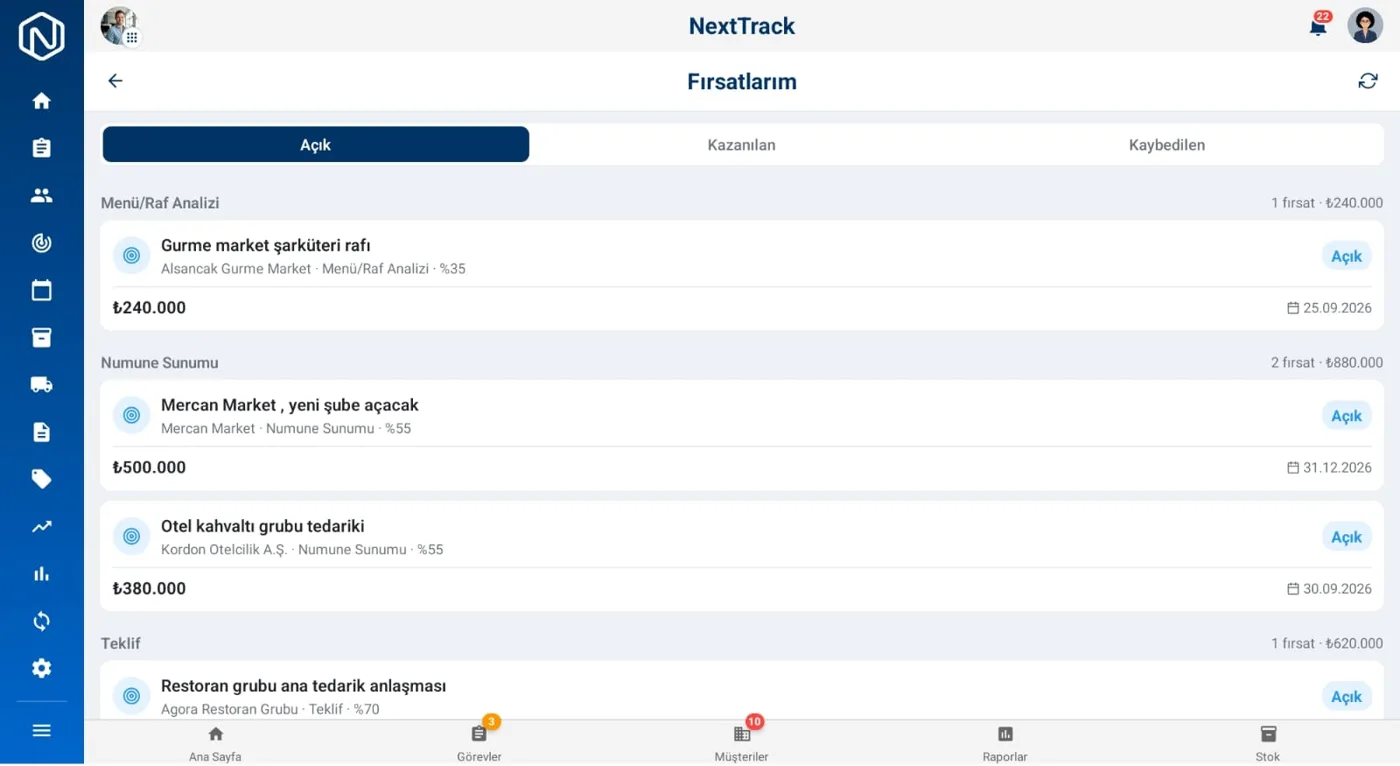Open the user profile avatar at top right
This screenshot has height=766, width=1400.
pyautogui.click(x=1365, y=26)
